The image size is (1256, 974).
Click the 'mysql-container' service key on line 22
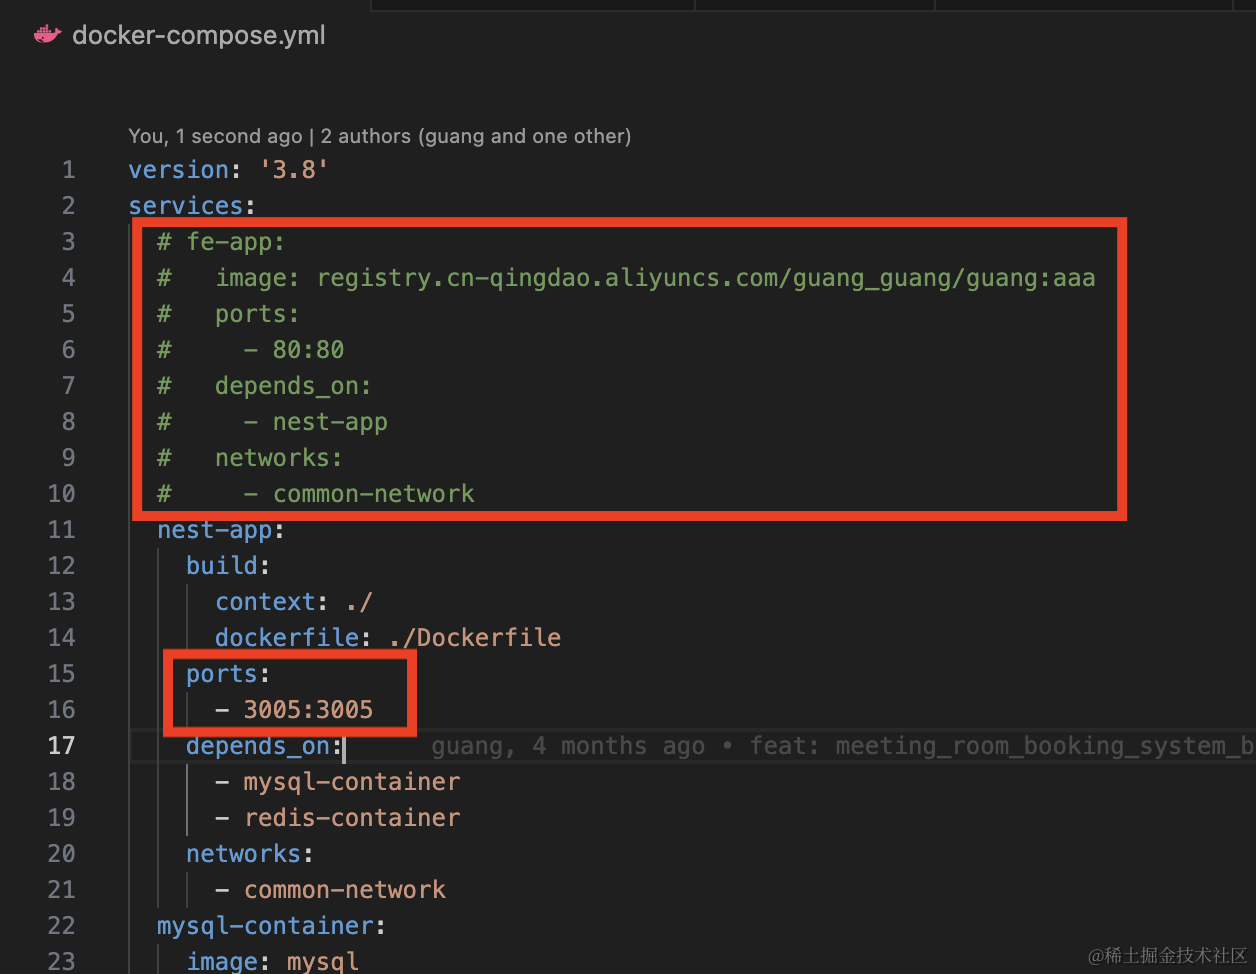tap(265, 926)
